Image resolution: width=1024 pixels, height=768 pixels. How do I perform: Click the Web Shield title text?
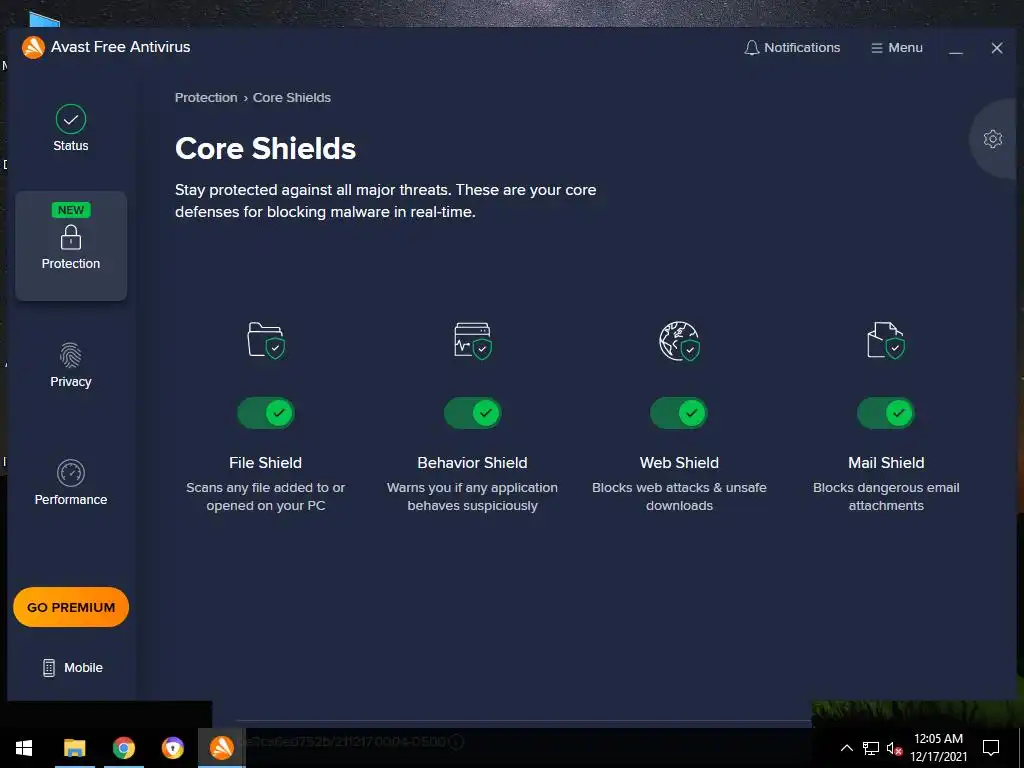coord(679,462)
